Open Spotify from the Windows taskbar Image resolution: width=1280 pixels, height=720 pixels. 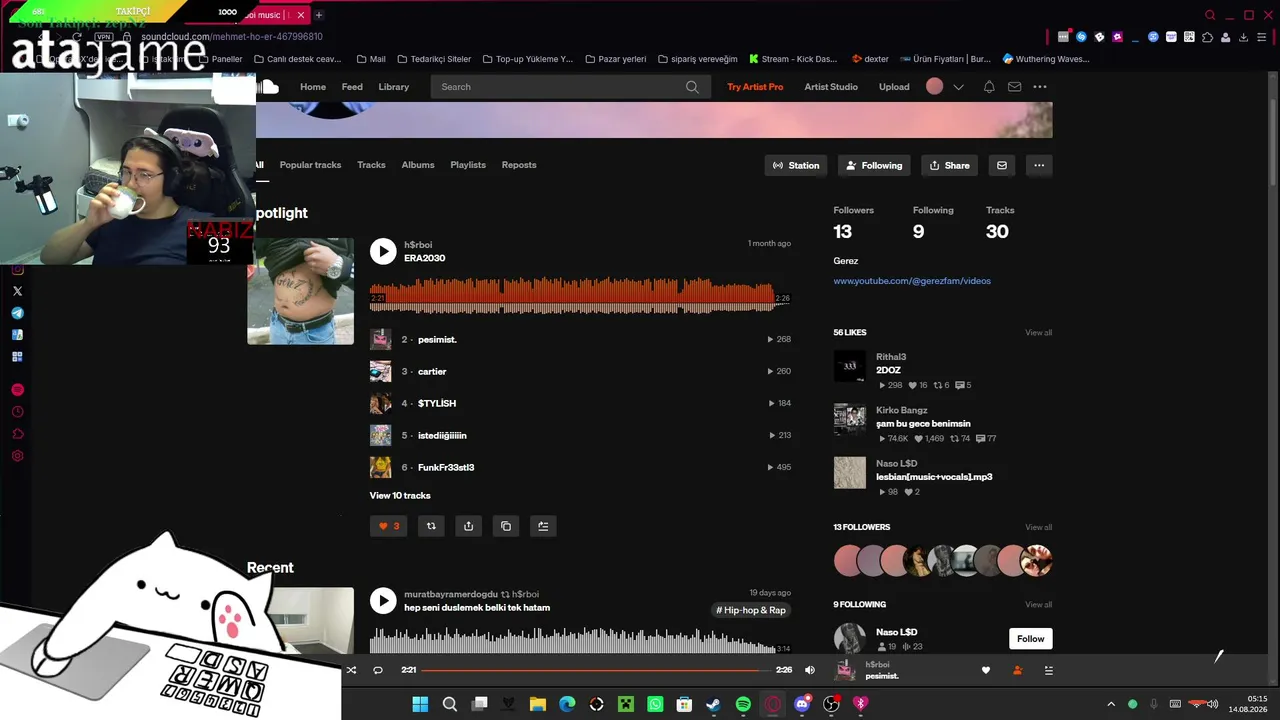coord(743,704)
